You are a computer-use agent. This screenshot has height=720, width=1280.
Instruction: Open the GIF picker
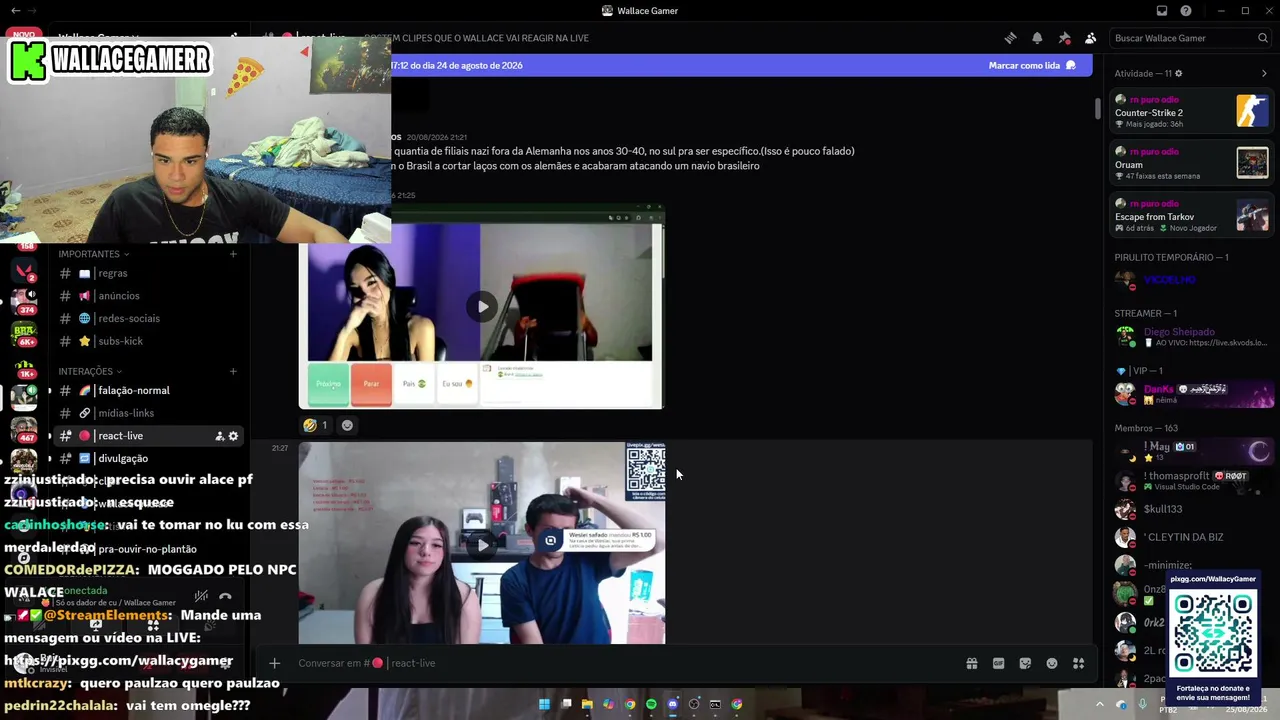point(998,663)
